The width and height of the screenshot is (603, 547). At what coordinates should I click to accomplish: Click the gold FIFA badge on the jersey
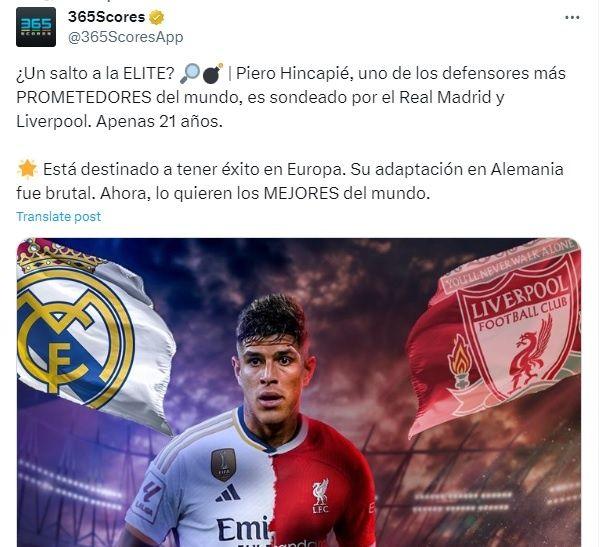coord(223,464)
